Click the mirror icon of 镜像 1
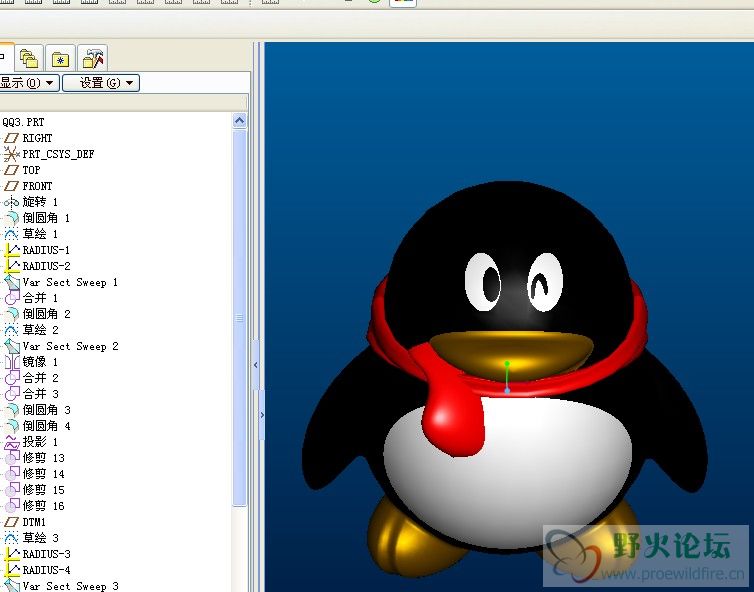The height and width of the screenshot is (592, 754). coord(12,362)
